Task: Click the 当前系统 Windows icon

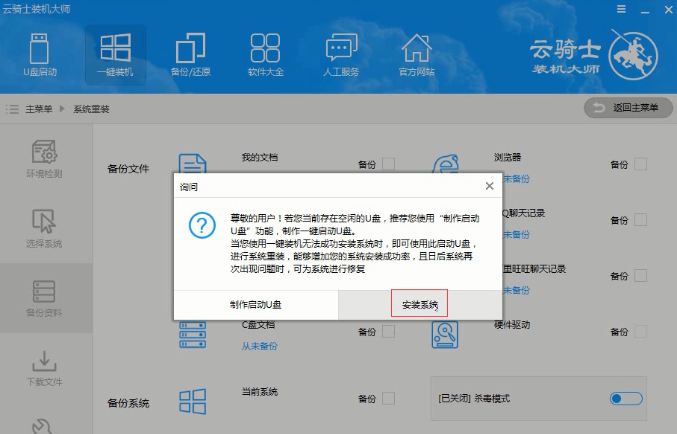Action: (193, 401)
